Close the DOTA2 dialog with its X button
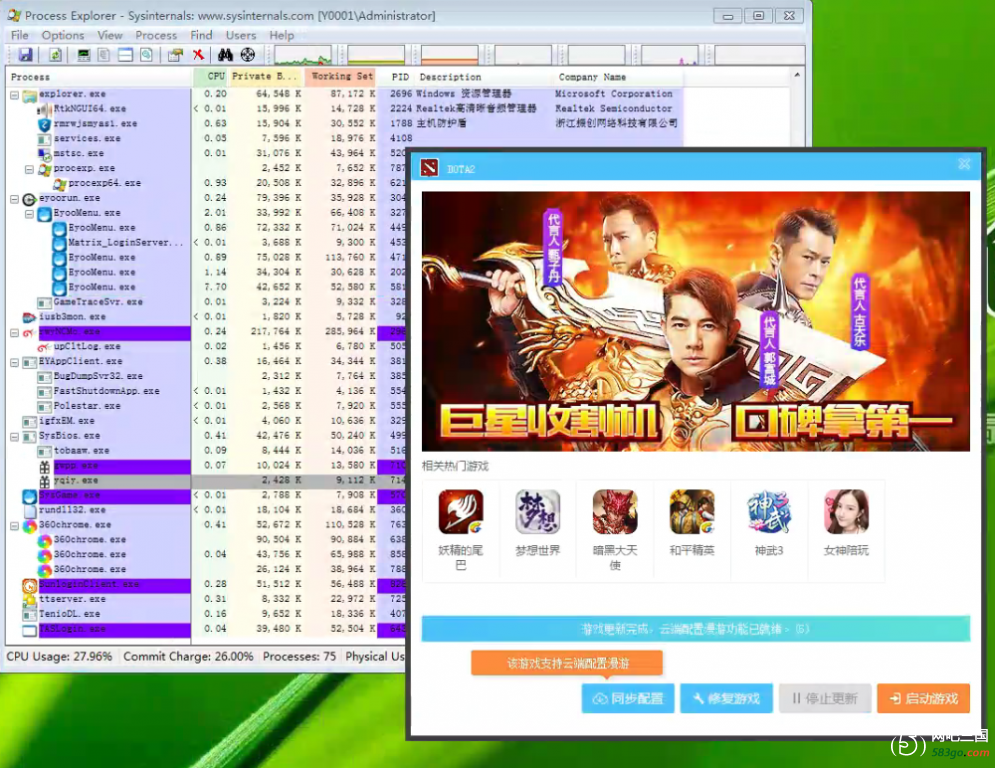This screenshot has height=768, width=995. 964,164
